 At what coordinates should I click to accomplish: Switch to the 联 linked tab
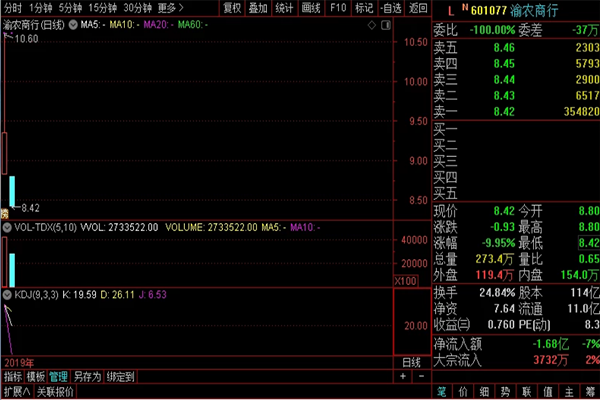click(527, 392)
